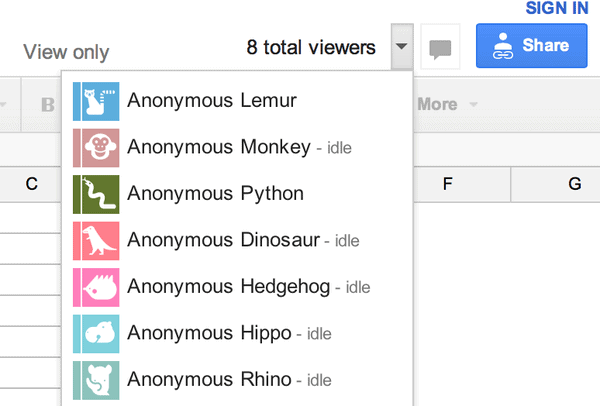600x406 pixels.
Task: Open comments with the speech bubble icon
Action: 440,47
